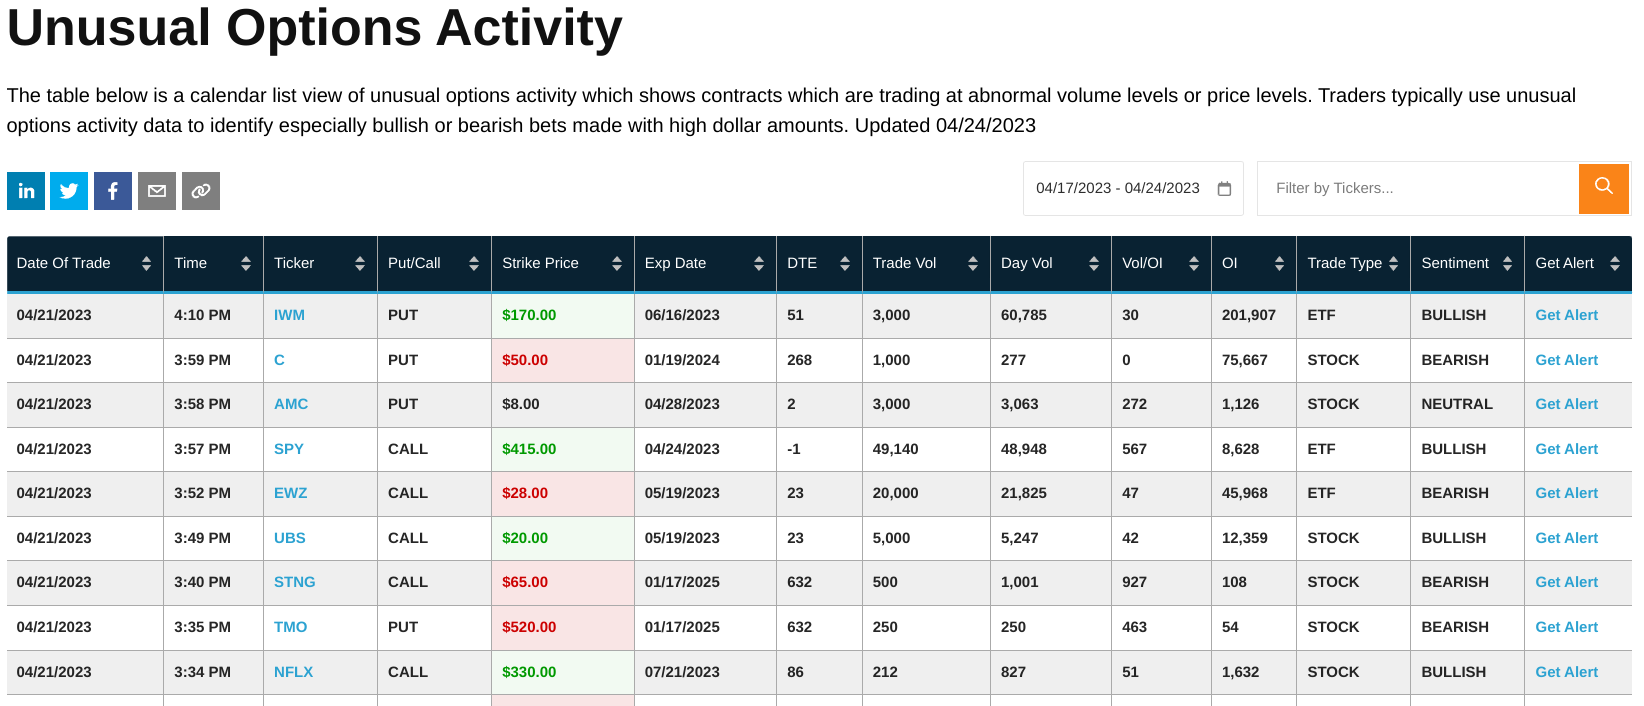Sort by Put/Call column arrows
Image resolution: width=1644 pixels, height=706 pixels.
(474, 264)
